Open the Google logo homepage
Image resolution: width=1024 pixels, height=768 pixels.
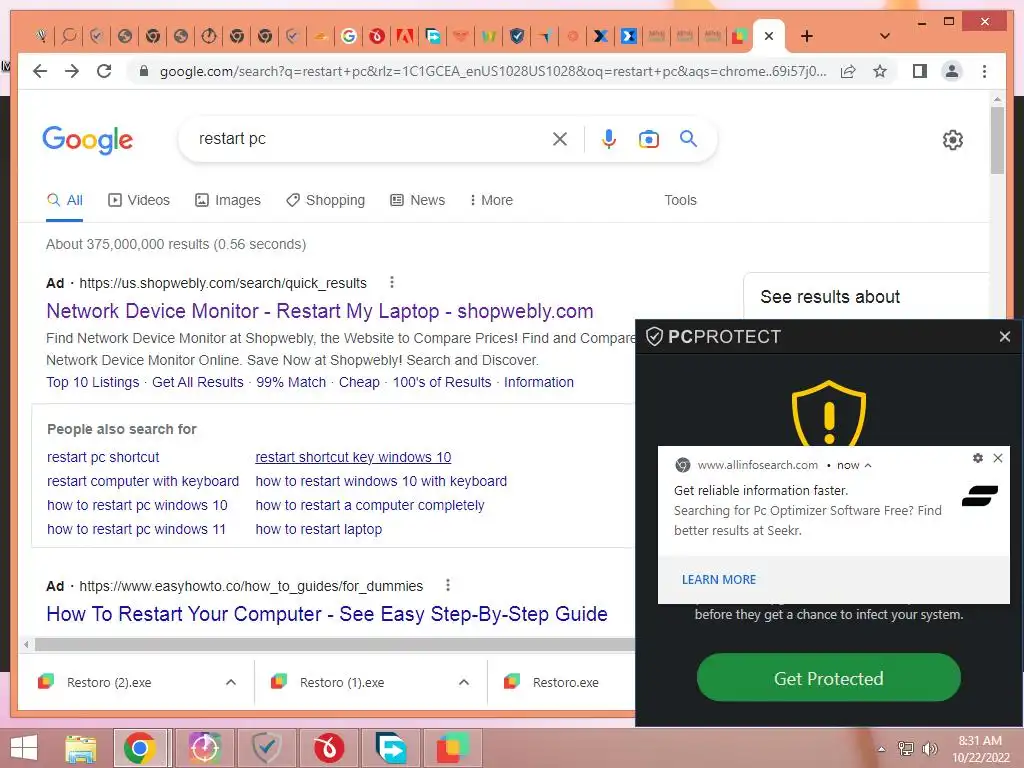point(88,140)
